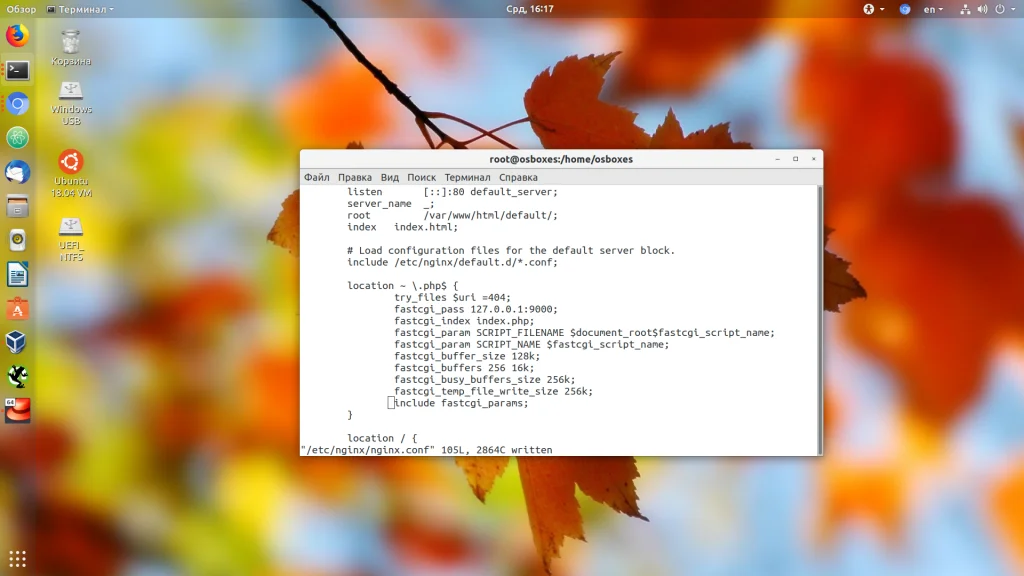
Task: Show all applications grid
Action: click(x=18, y=558)
